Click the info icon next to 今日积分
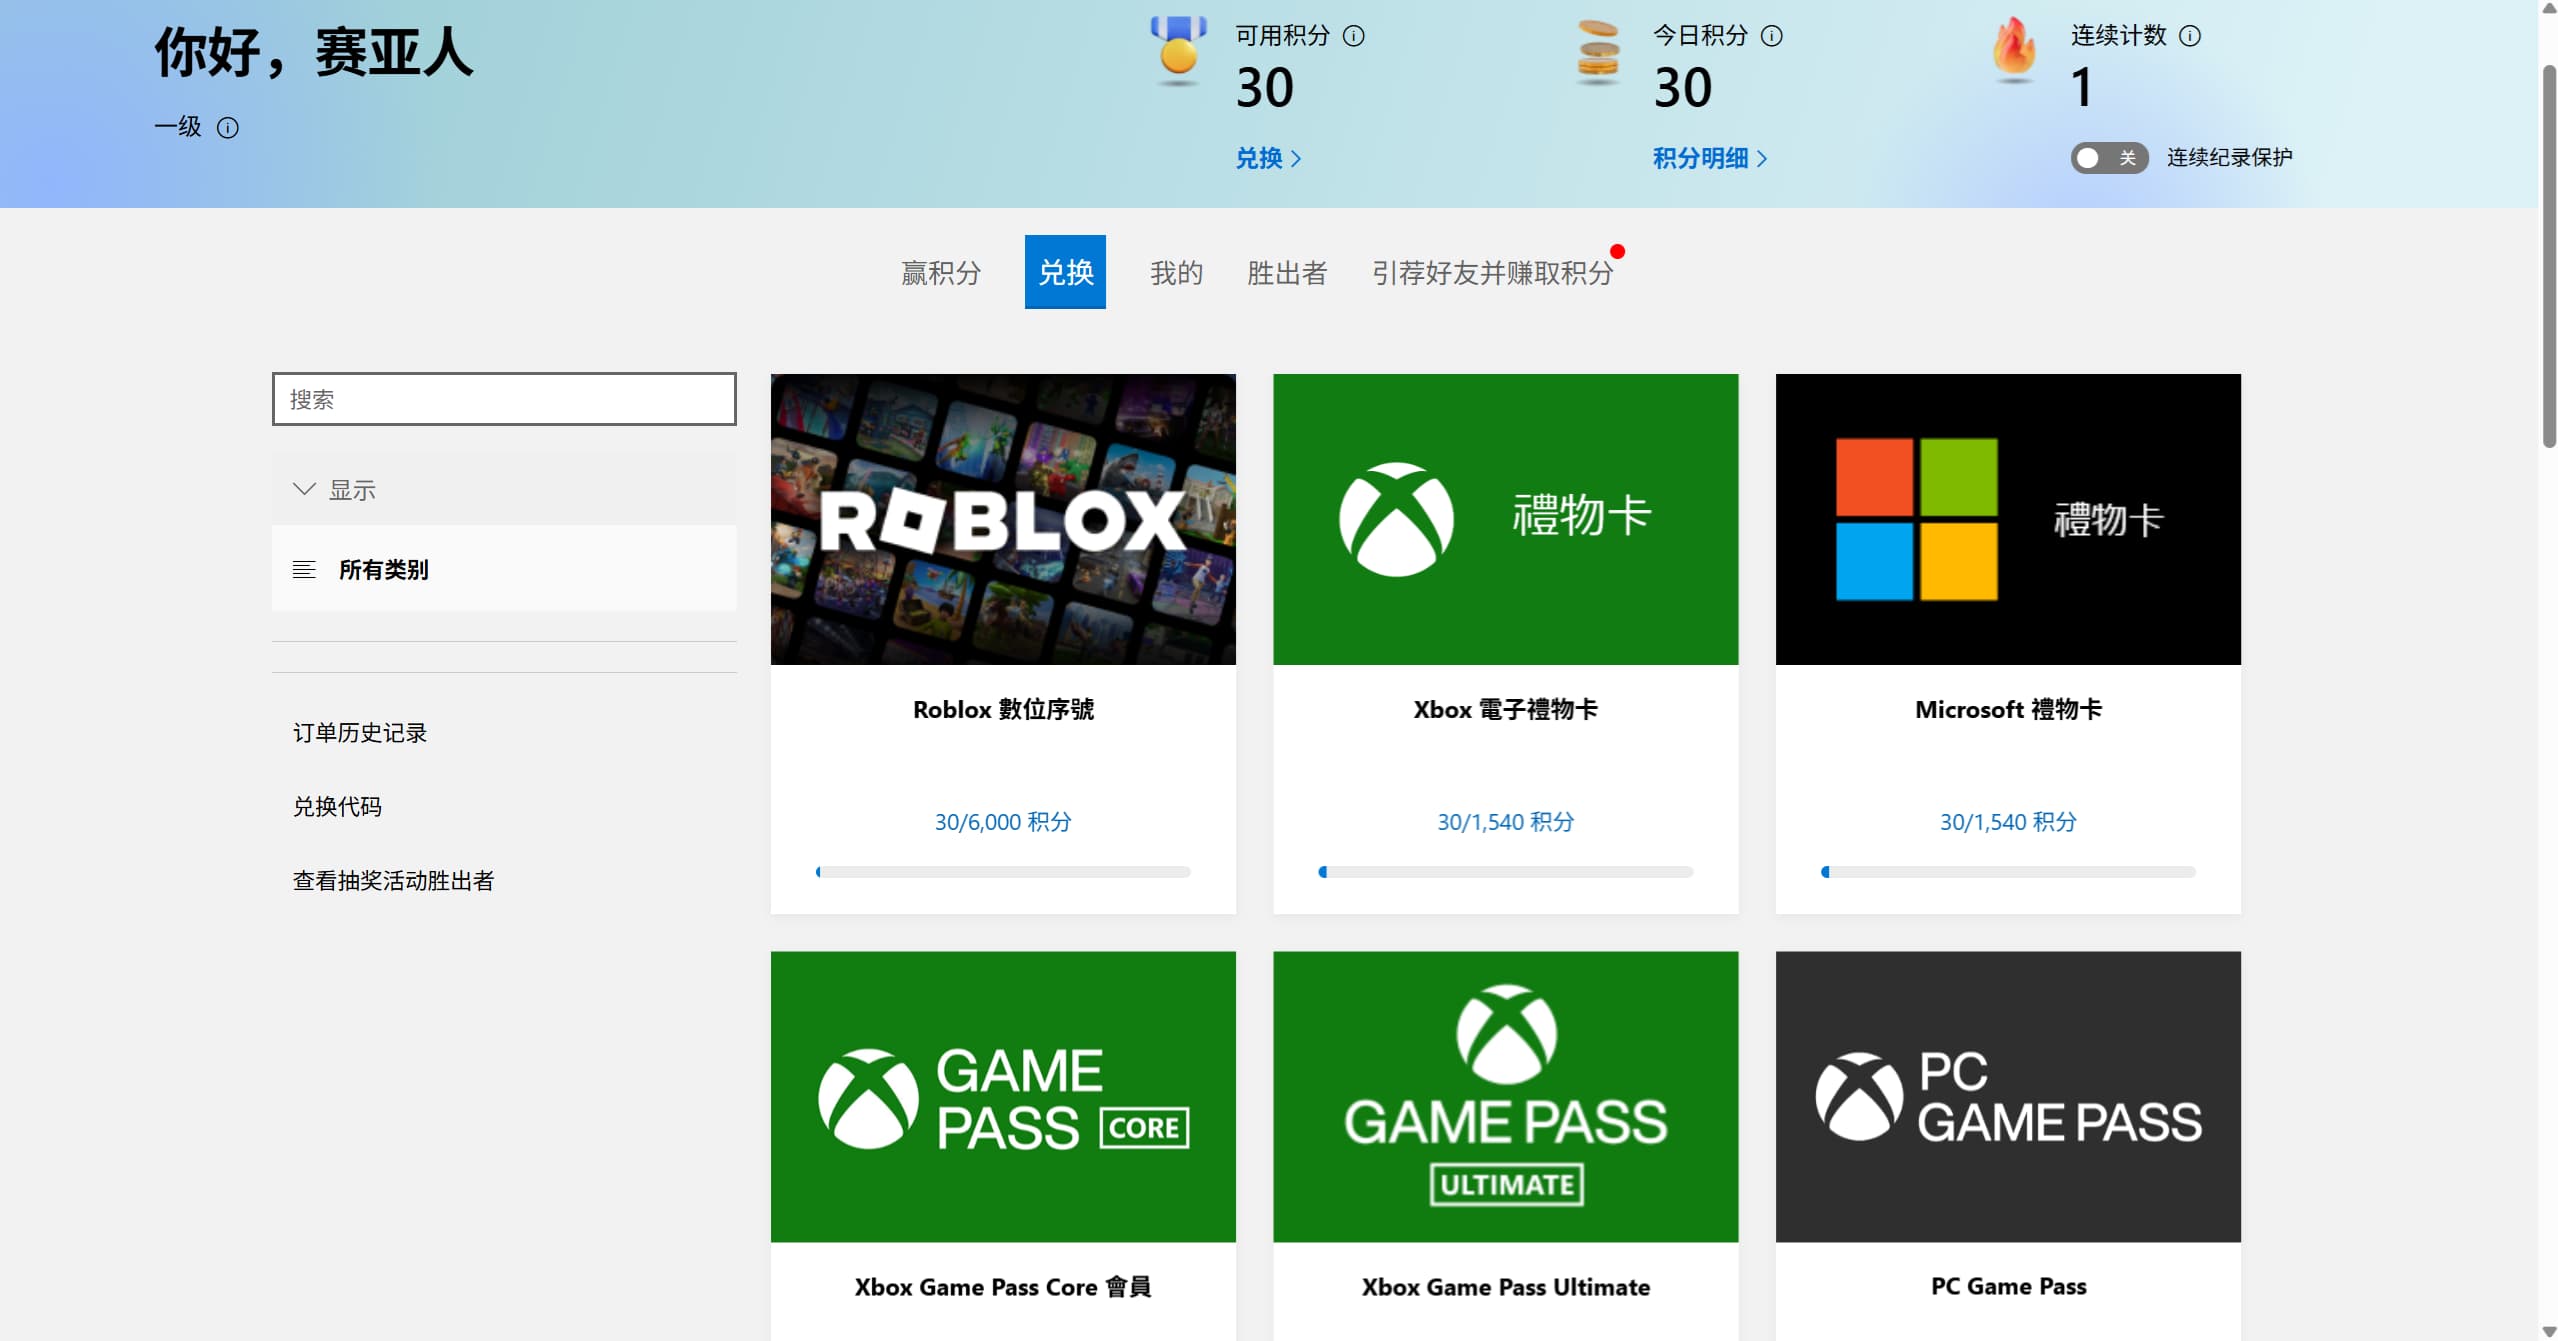 [1771, 36]
